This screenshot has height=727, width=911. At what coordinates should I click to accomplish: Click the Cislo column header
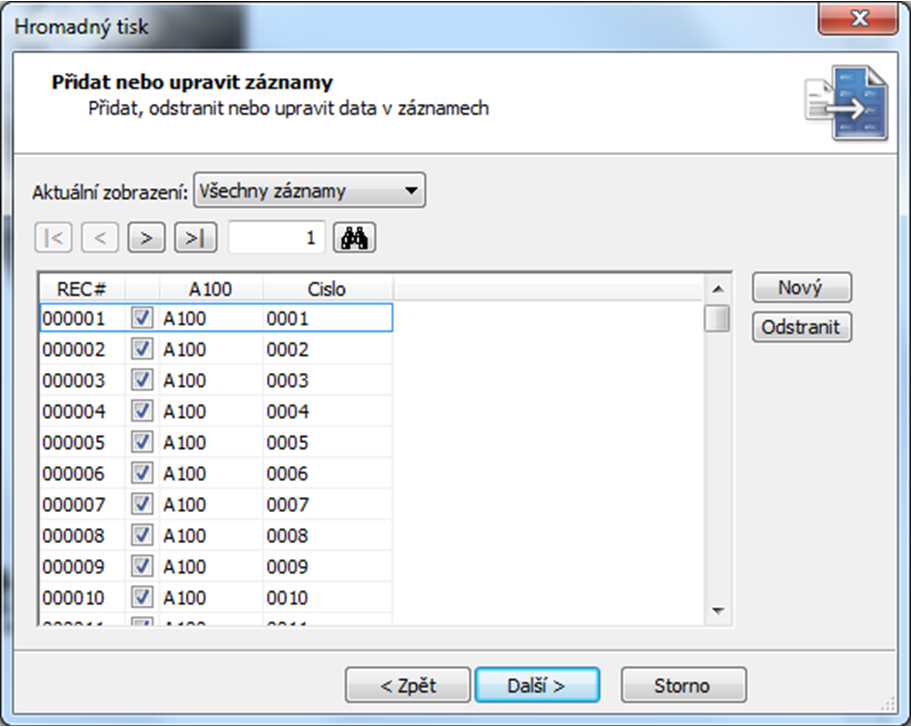click(x=327, y=289)
